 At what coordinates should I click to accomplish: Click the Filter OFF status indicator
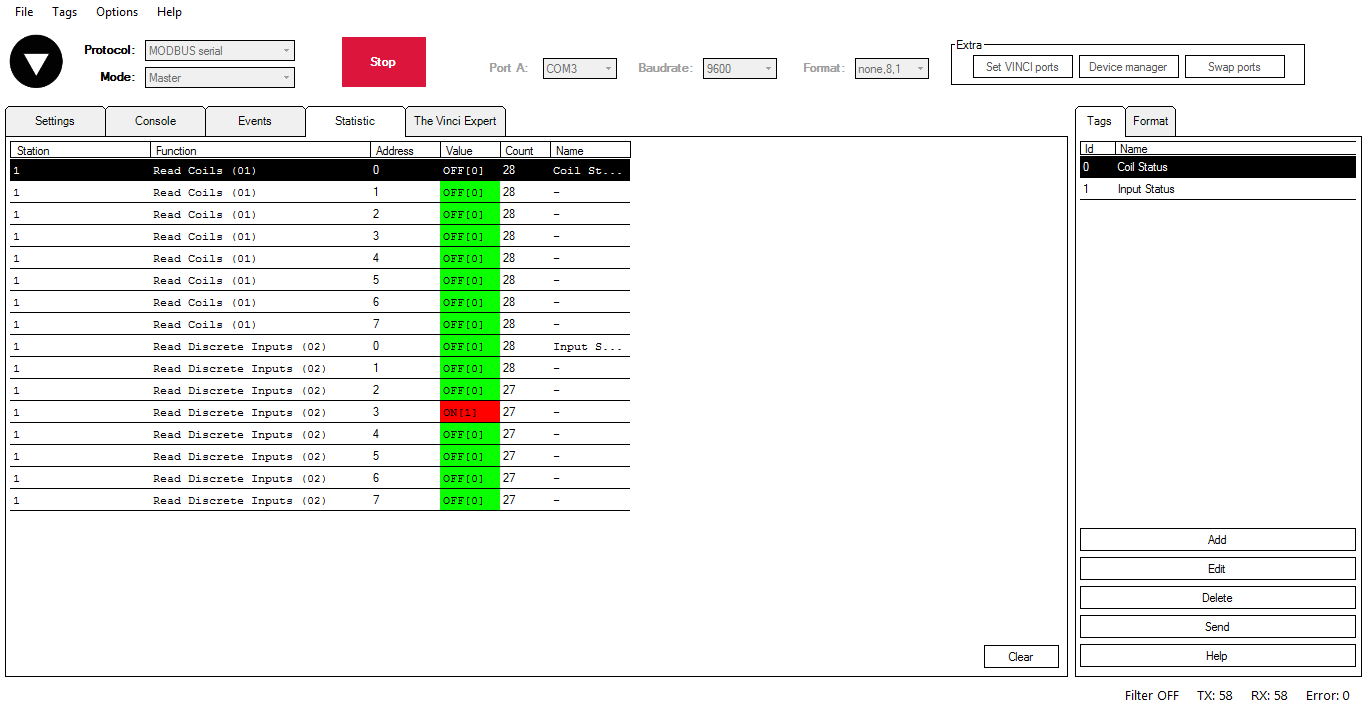click(x=1152, y=696)
